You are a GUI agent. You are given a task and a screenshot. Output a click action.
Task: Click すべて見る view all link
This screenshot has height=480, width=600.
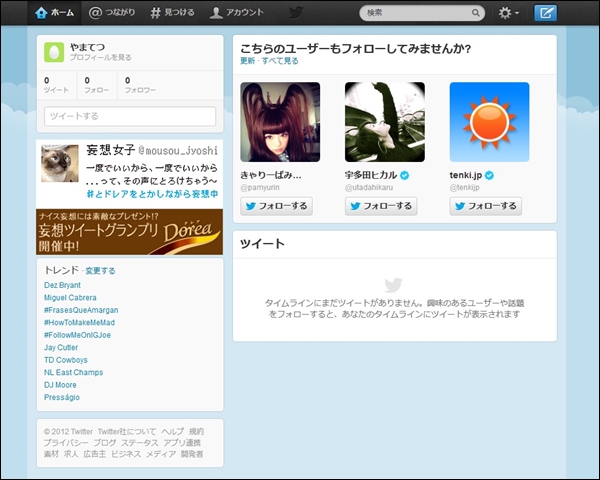(280, 61)
